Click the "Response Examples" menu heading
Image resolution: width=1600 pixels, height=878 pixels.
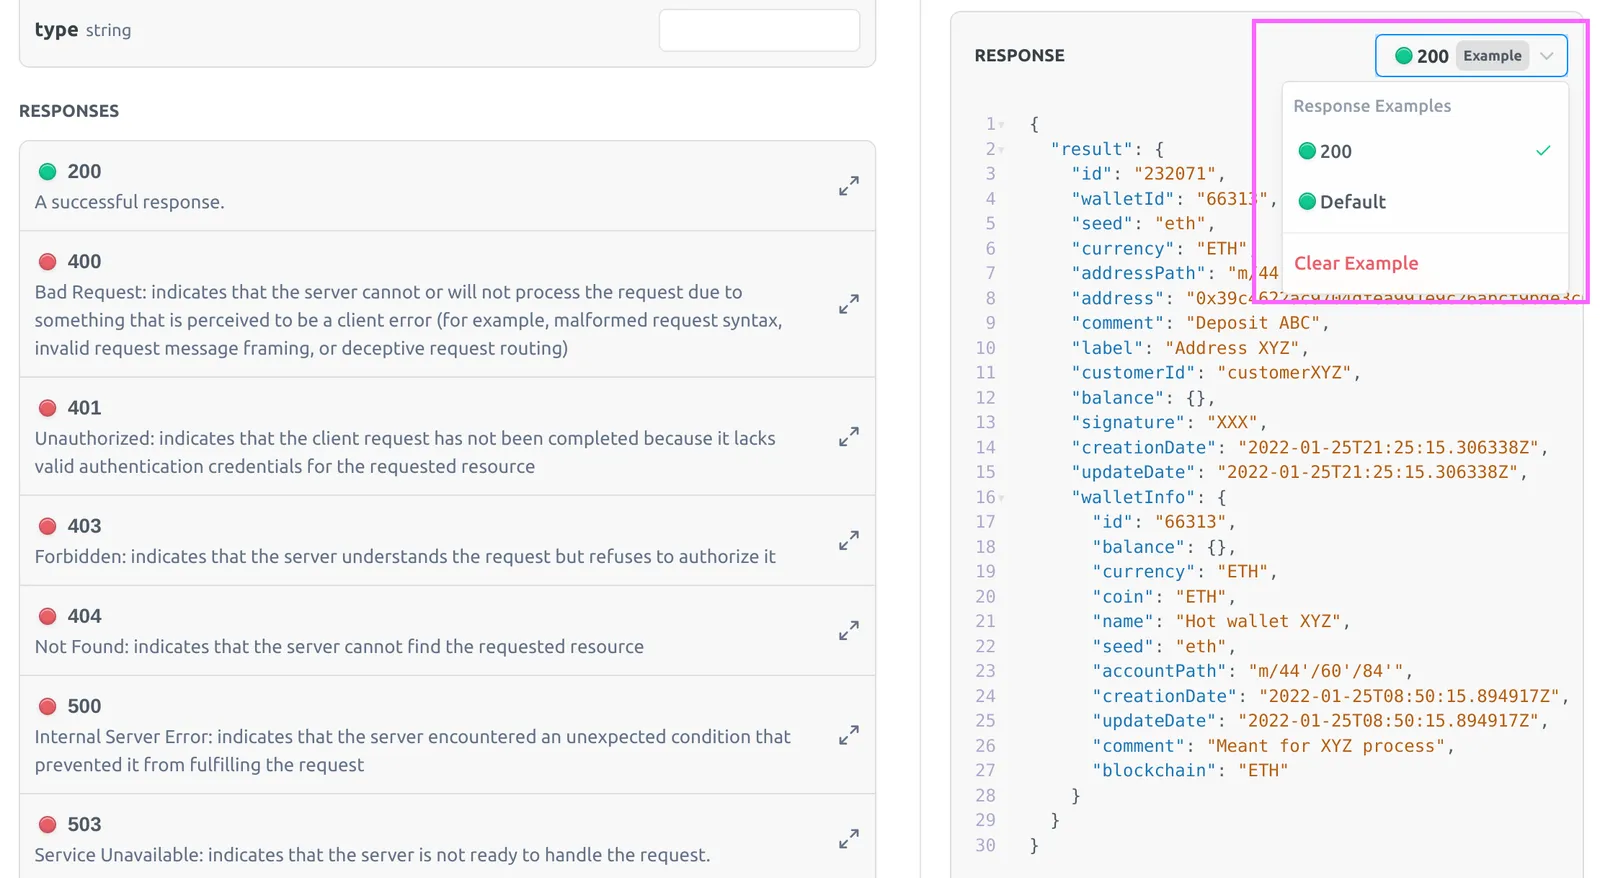point(1372,106)
